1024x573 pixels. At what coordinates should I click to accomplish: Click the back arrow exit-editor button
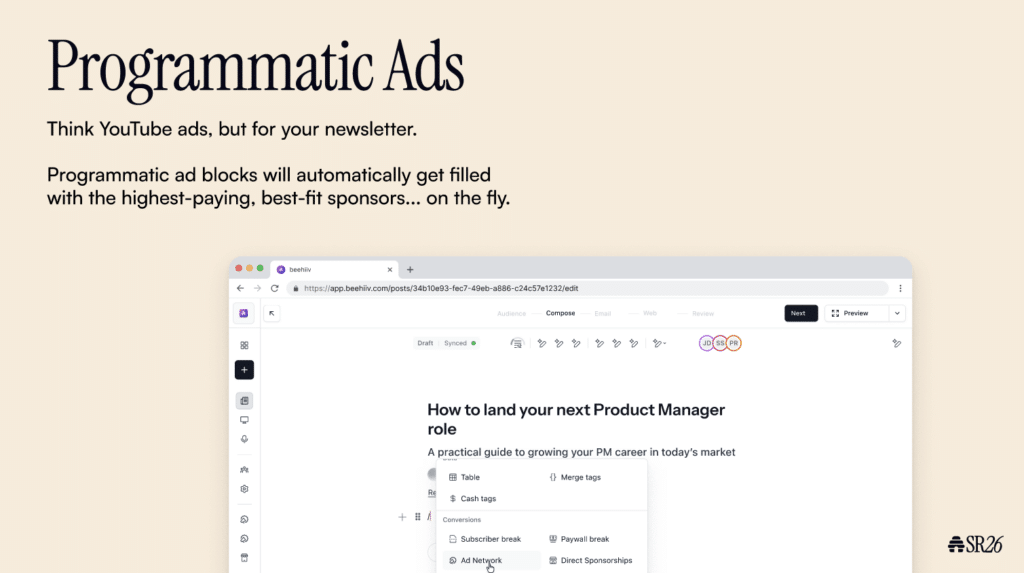[x=272, y=314]
